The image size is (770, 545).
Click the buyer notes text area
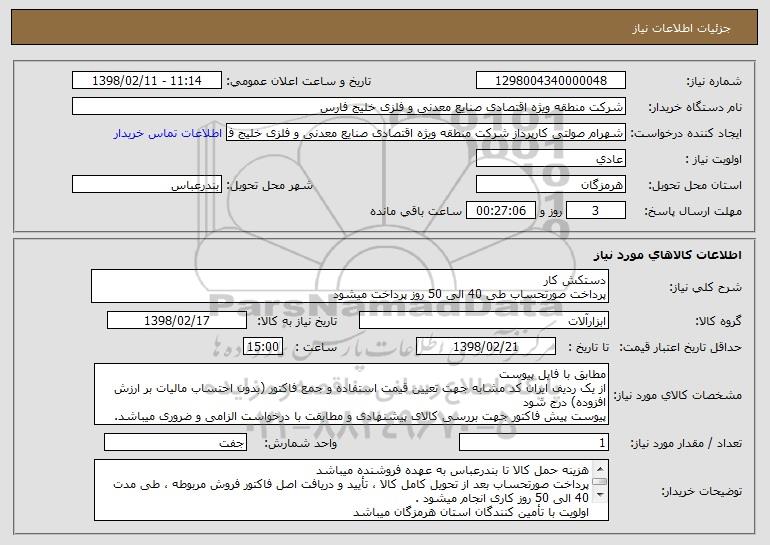351,490
